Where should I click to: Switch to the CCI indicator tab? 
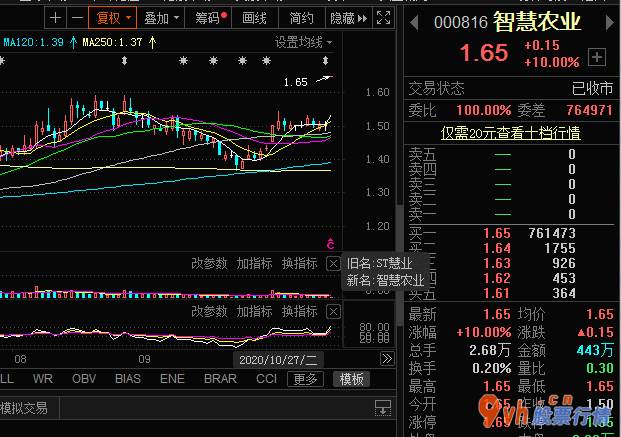(266, 379)
